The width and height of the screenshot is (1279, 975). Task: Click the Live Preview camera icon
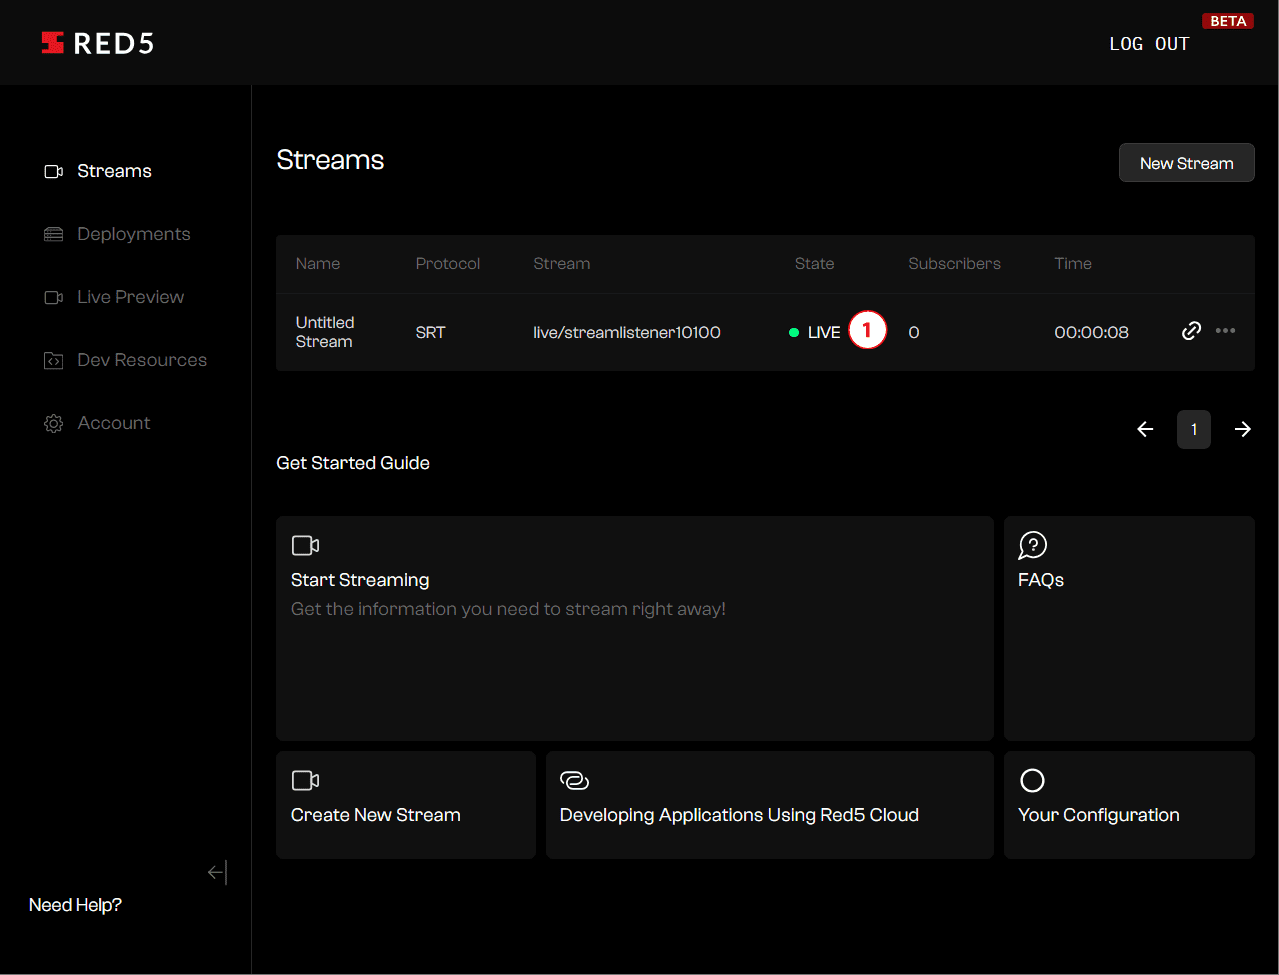[x=54, y=298]
